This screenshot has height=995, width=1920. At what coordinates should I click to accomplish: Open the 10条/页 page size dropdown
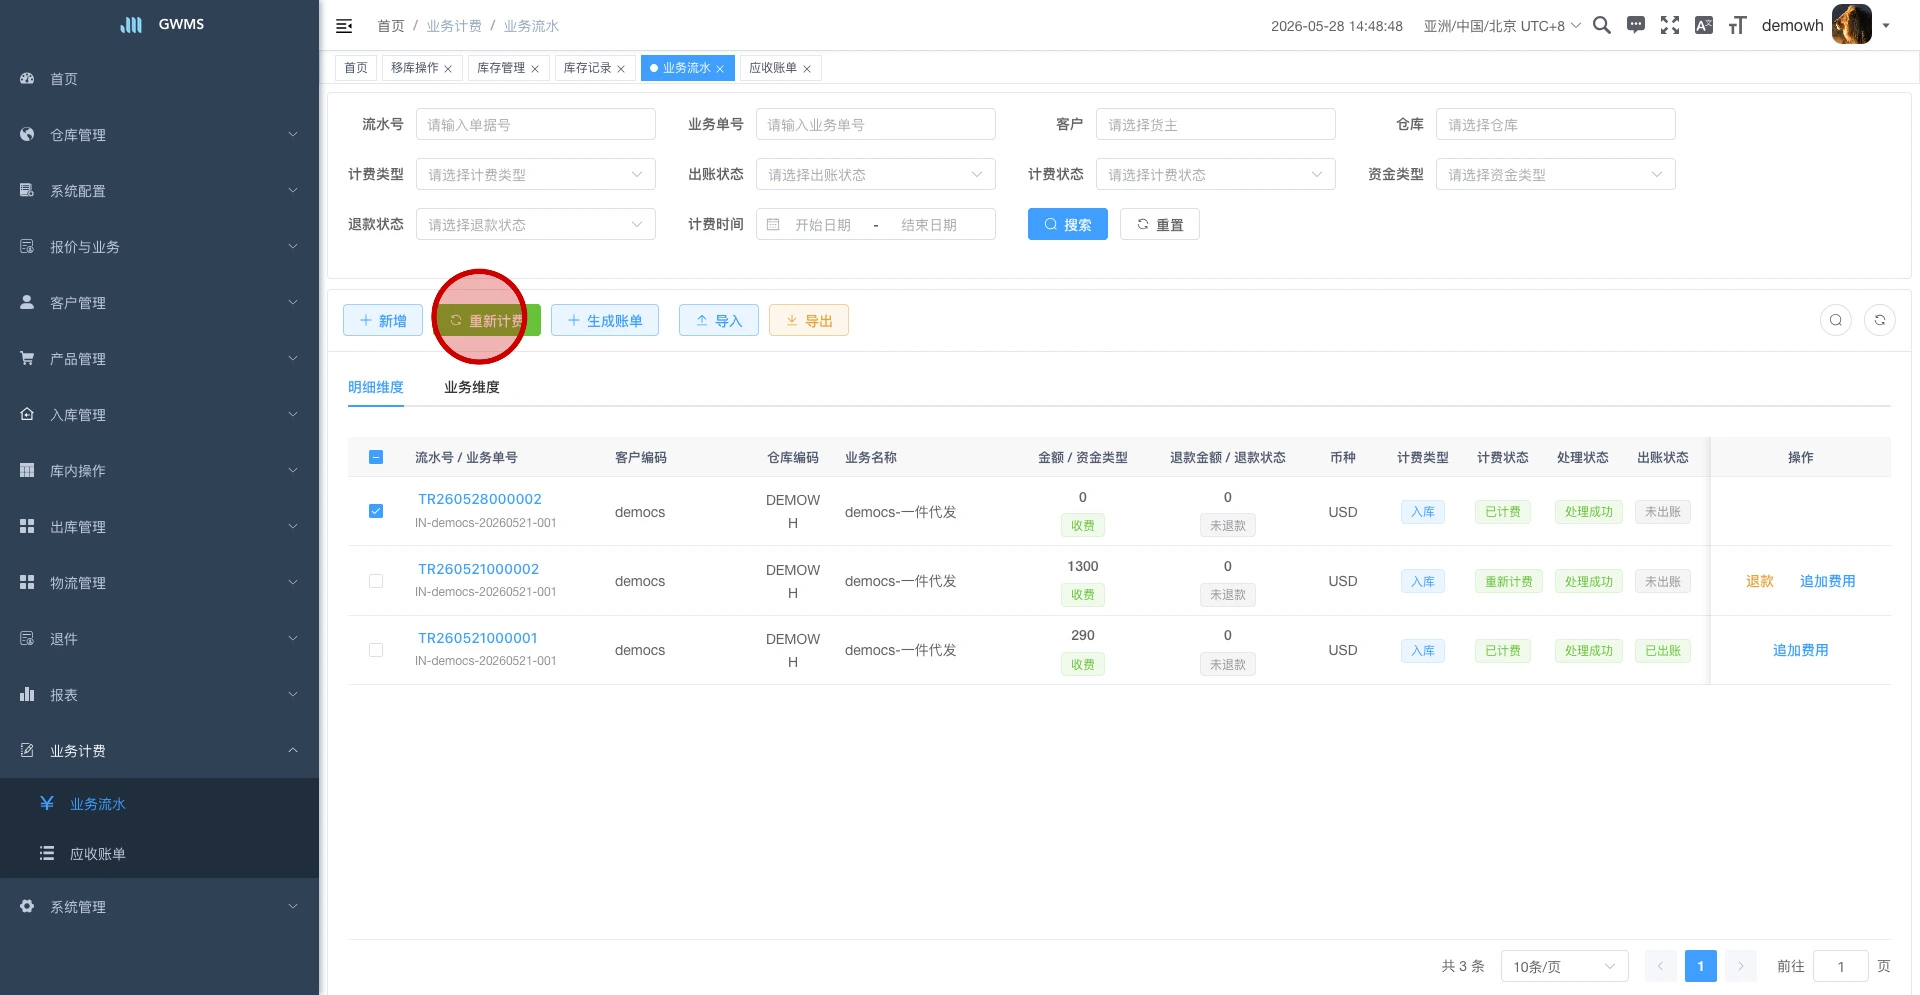point(1565,966)
